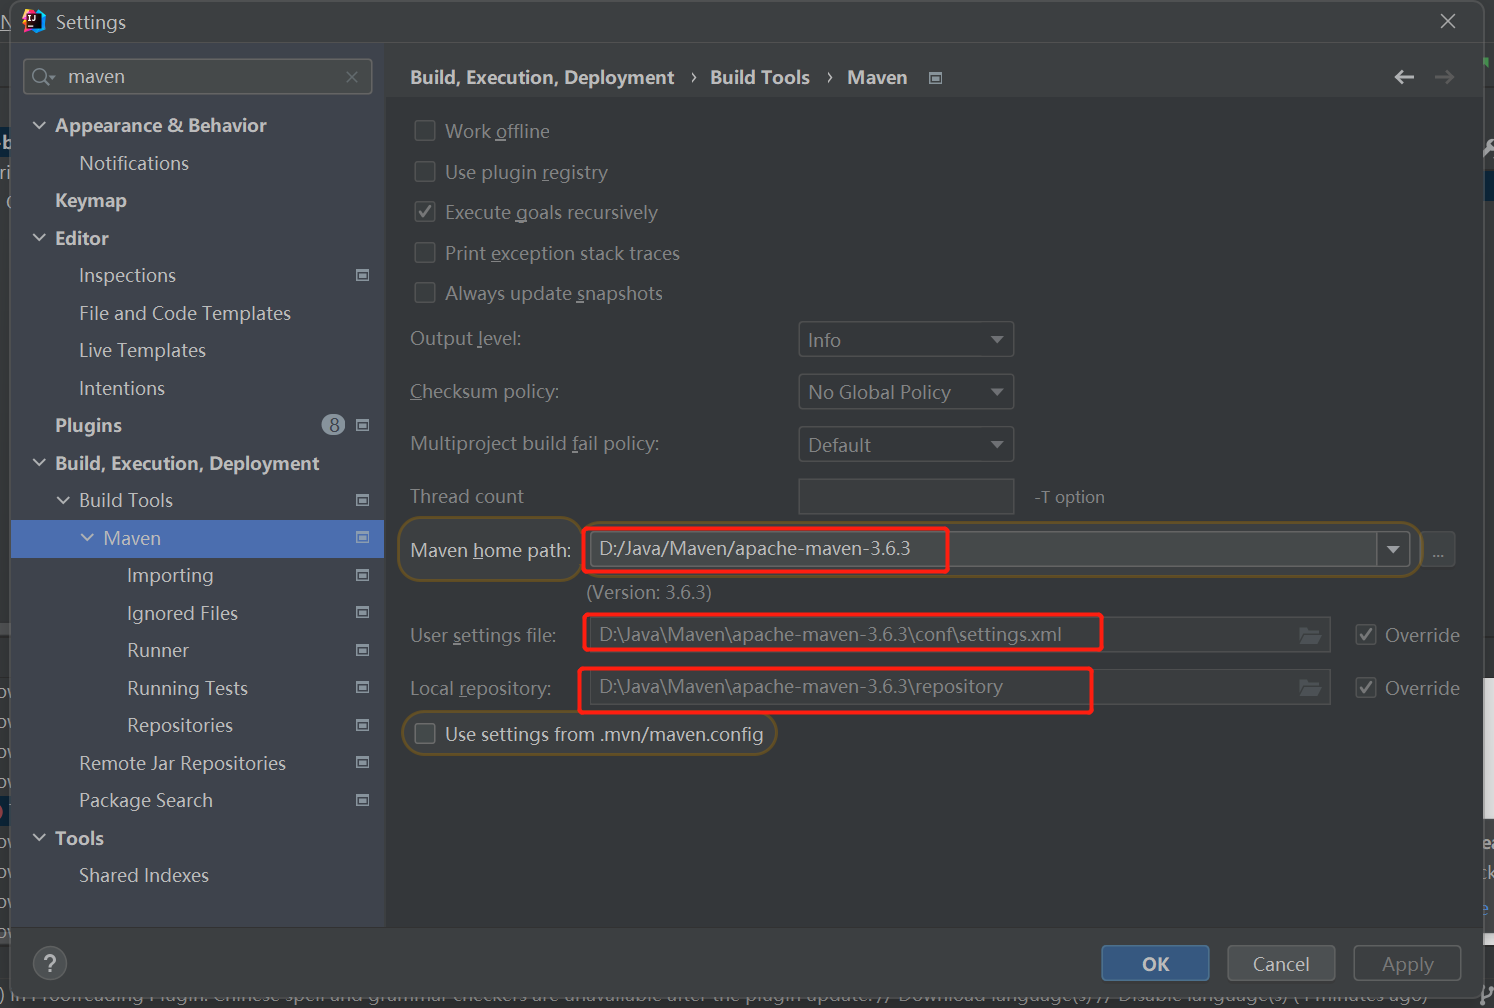
Task: Click project icon on Build Tools row
Action: [363, 500]
